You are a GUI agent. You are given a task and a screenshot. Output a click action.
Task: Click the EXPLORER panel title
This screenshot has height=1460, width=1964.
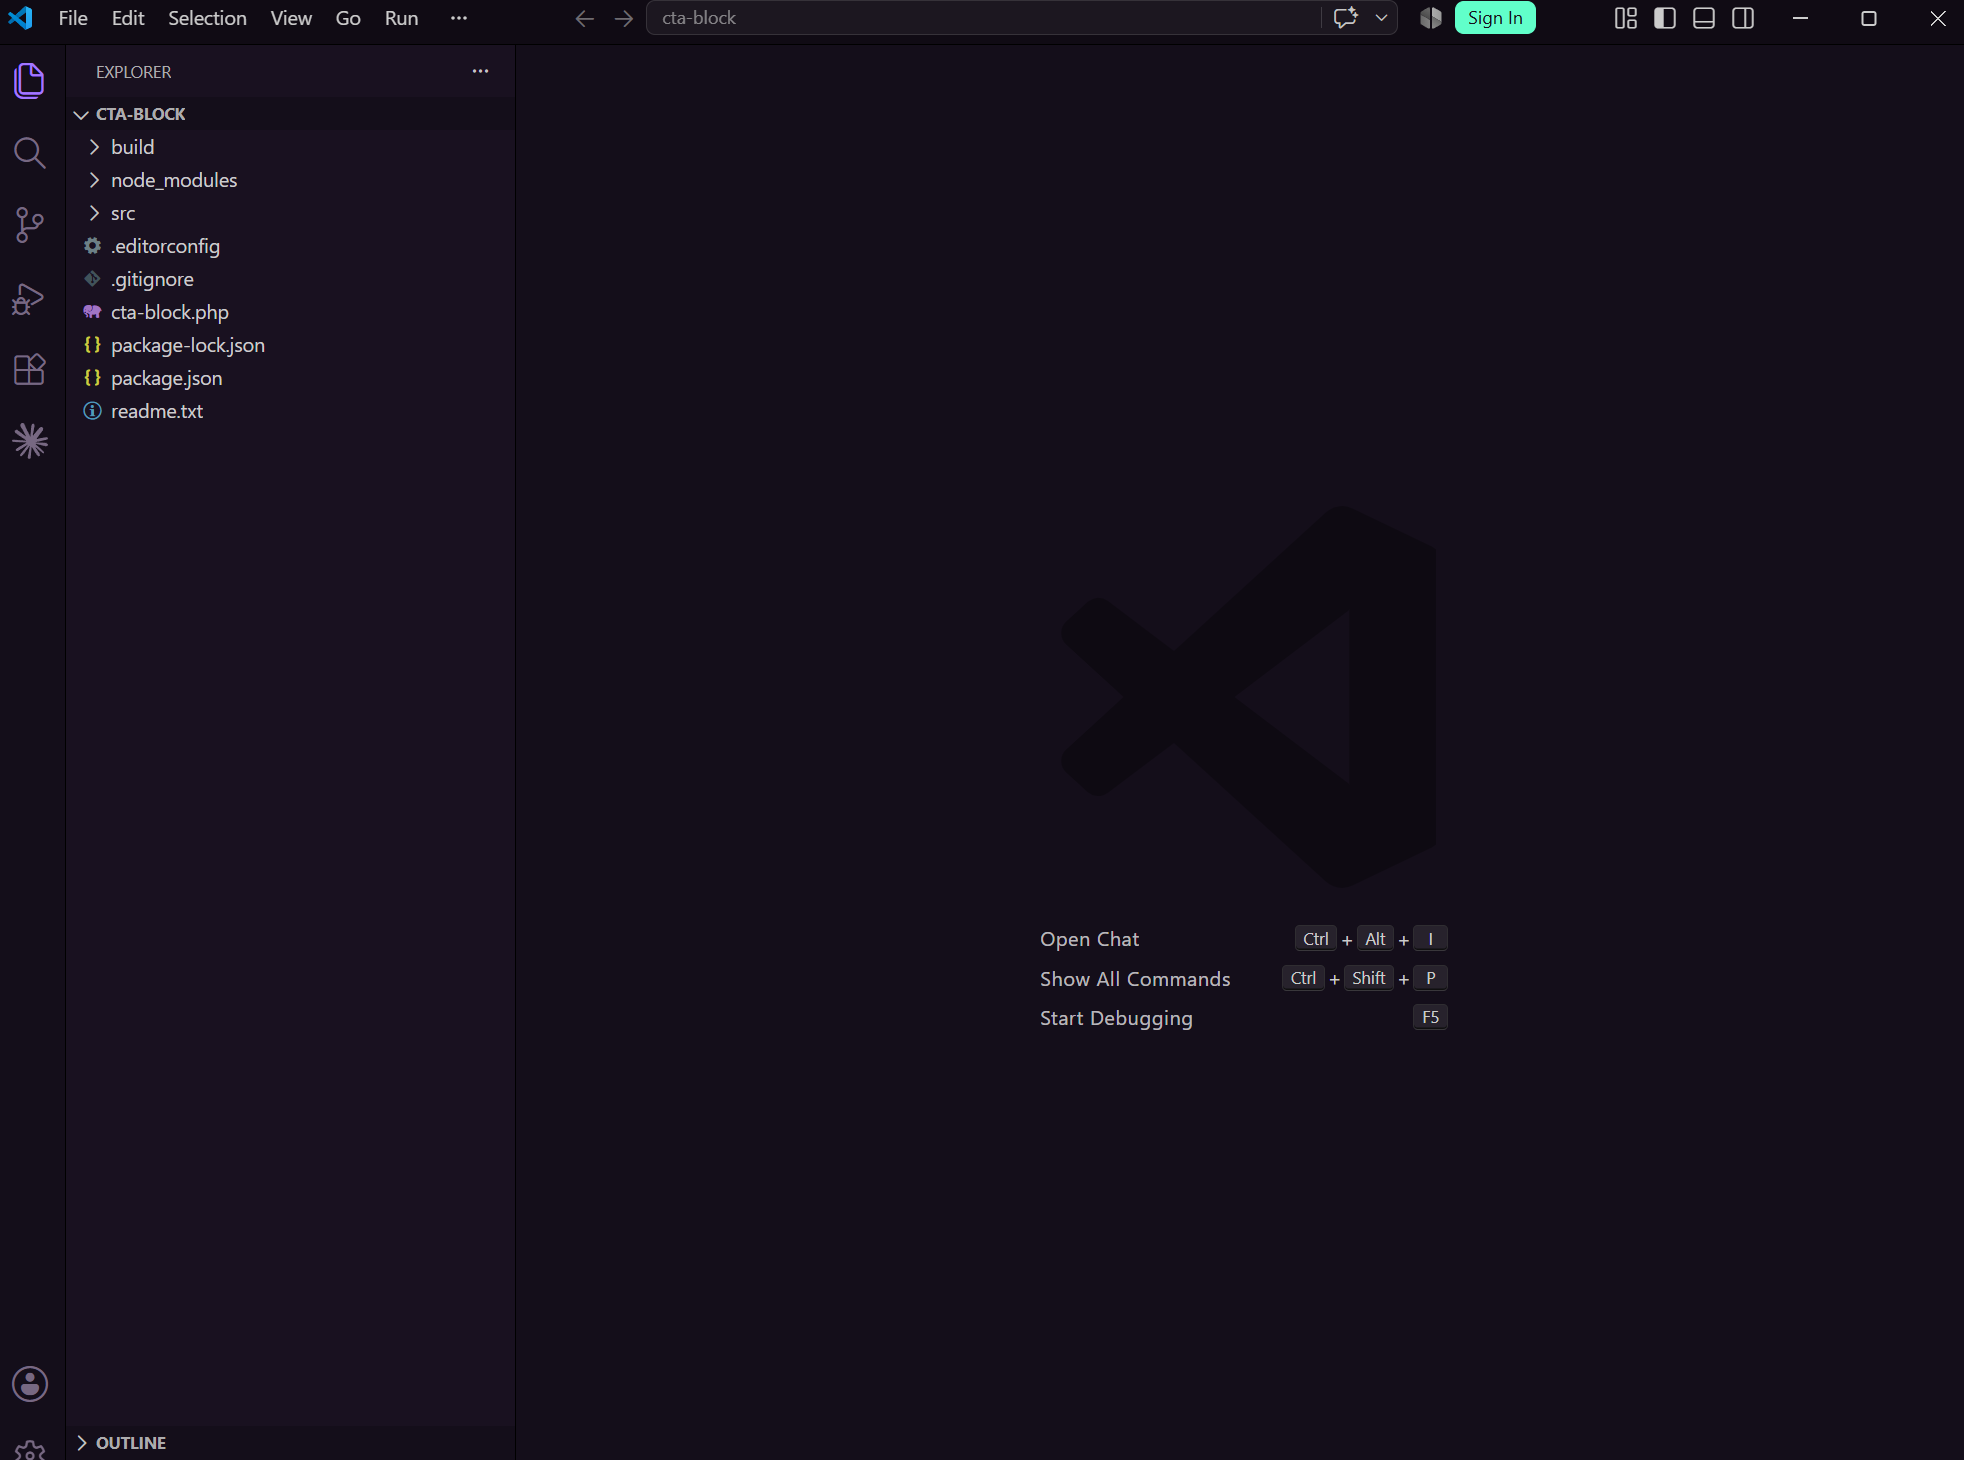point(134,72)
